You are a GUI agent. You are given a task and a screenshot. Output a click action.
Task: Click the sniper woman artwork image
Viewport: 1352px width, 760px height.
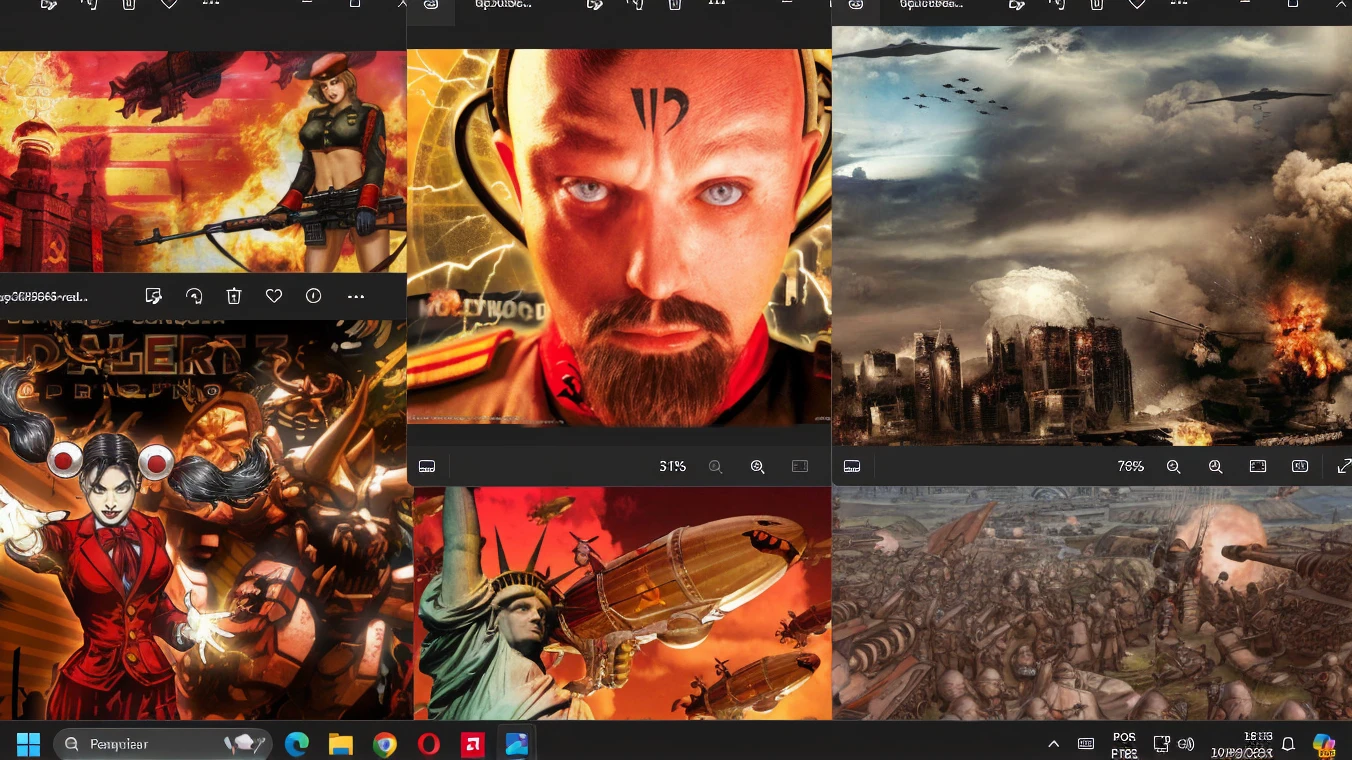(x=203, y=161)
